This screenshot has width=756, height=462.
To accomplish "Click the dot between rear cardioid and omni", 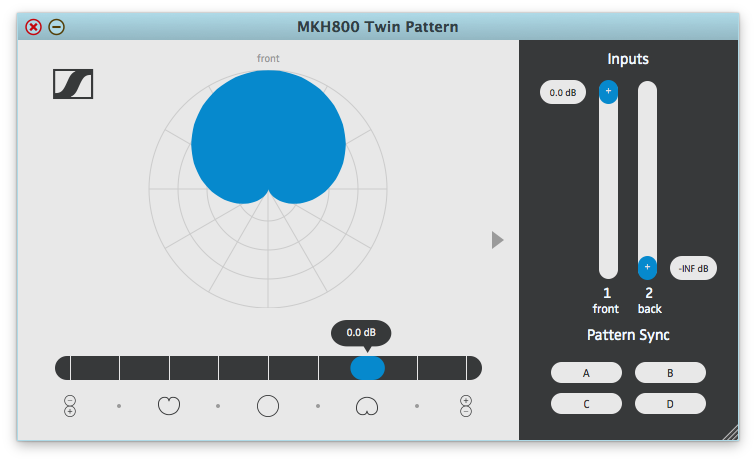I will pyautogui.click(x=218, y=406).
